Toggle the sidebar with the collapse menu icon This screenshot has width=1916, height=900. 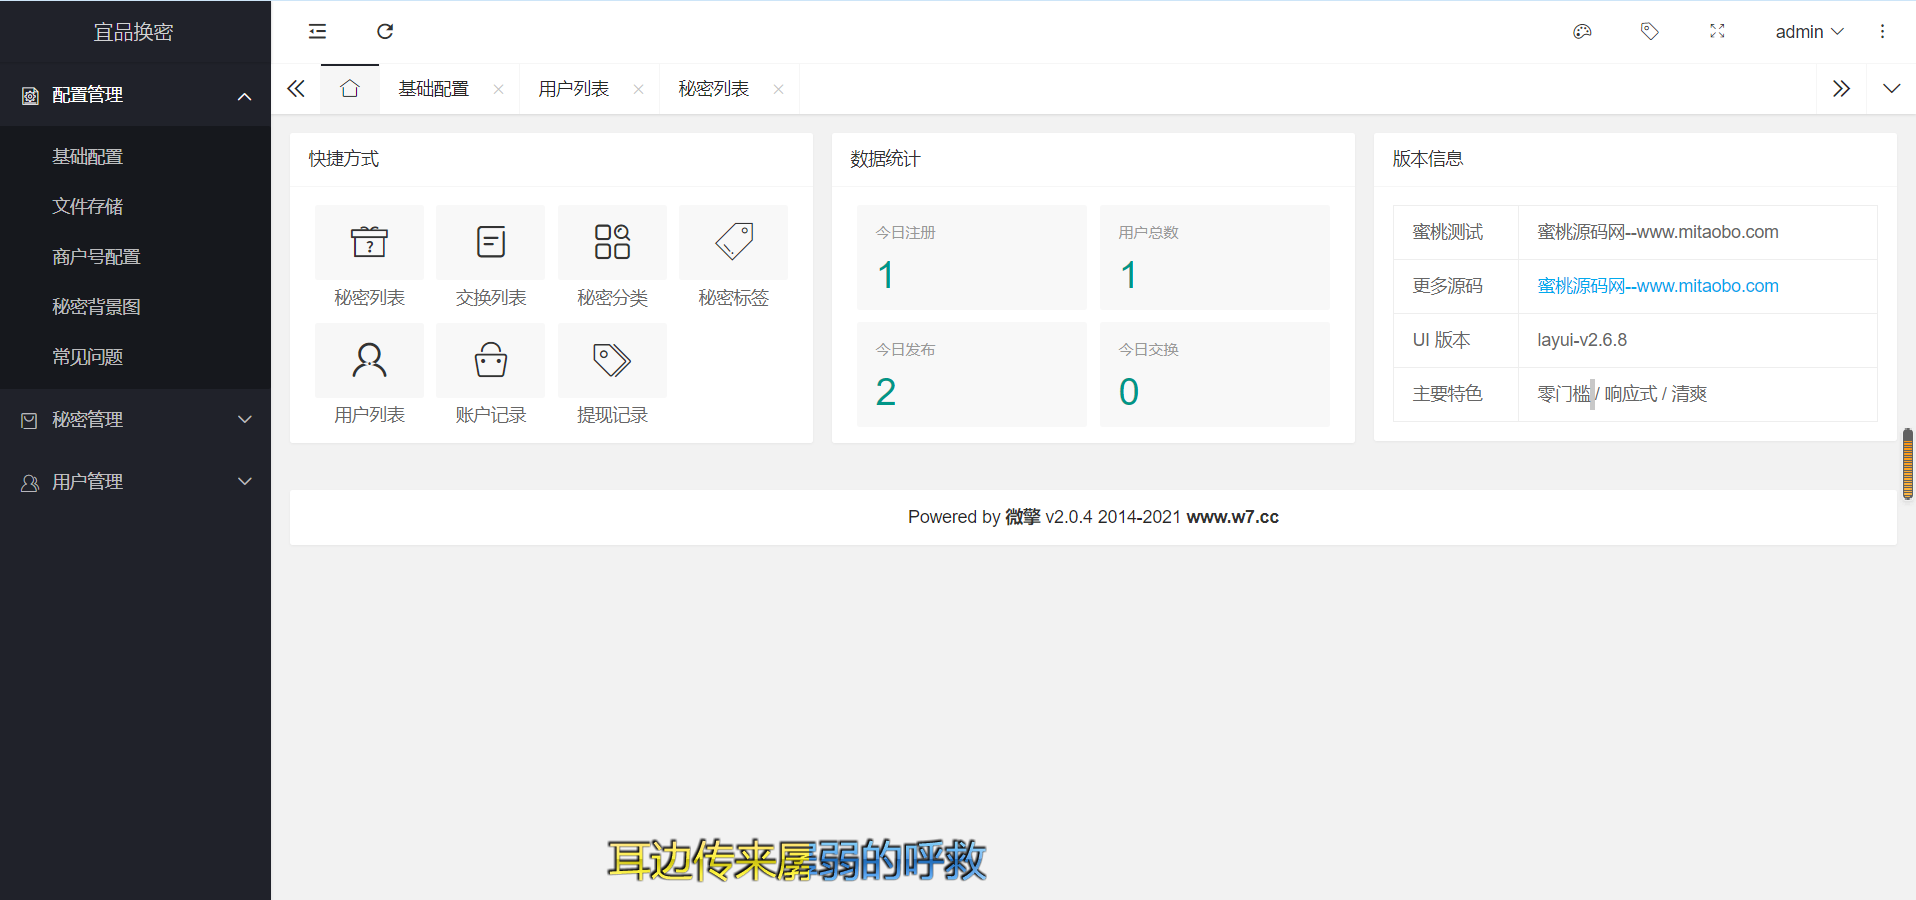317,32
